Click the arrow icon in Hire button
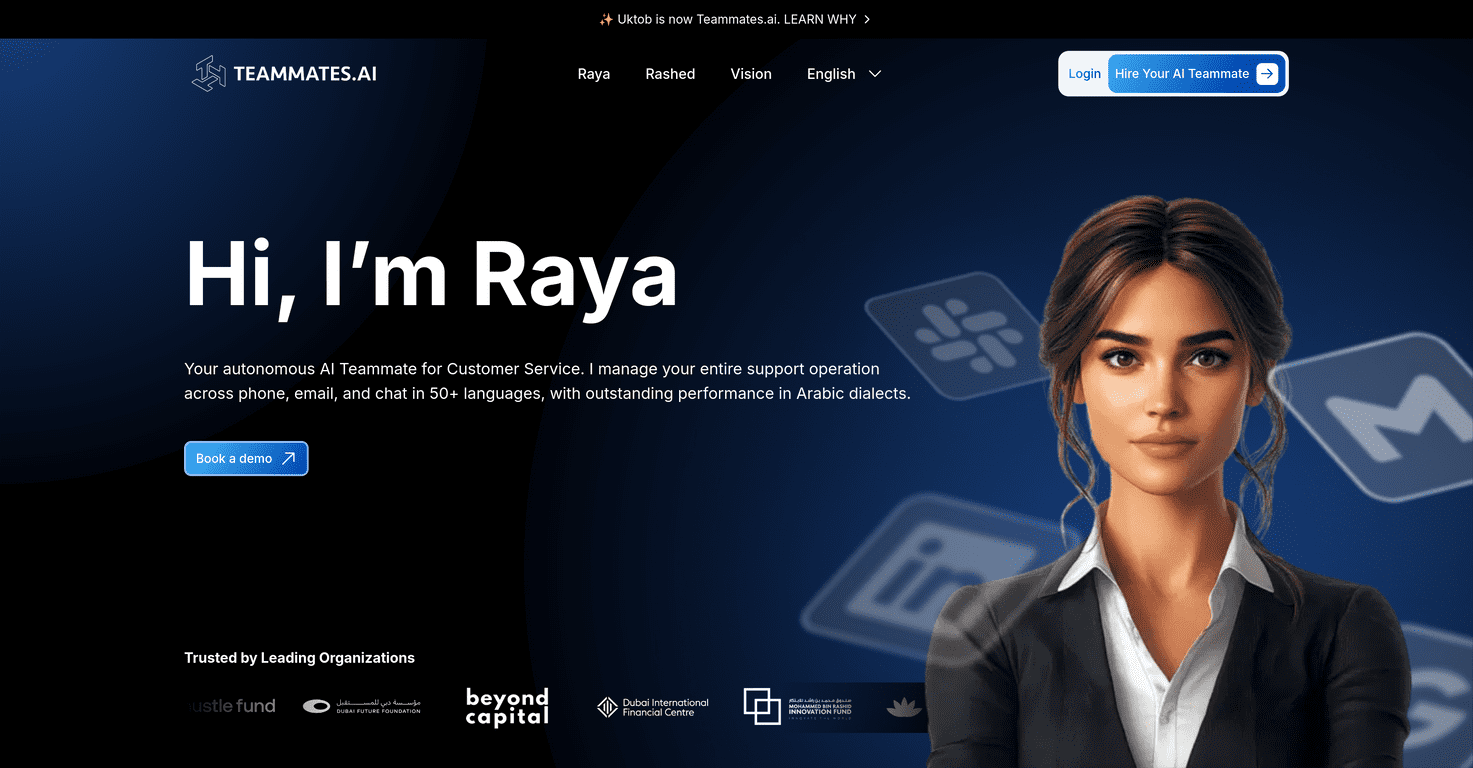 click(1267, 74)
